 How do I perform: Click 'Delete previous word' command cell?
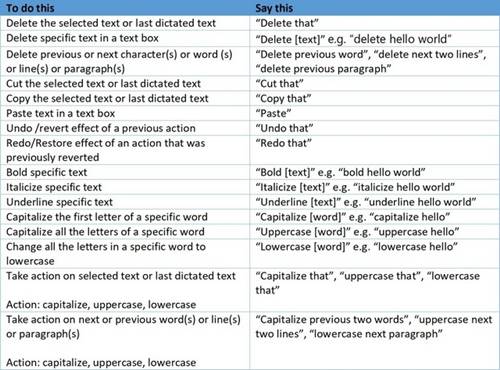pos(375,61)
